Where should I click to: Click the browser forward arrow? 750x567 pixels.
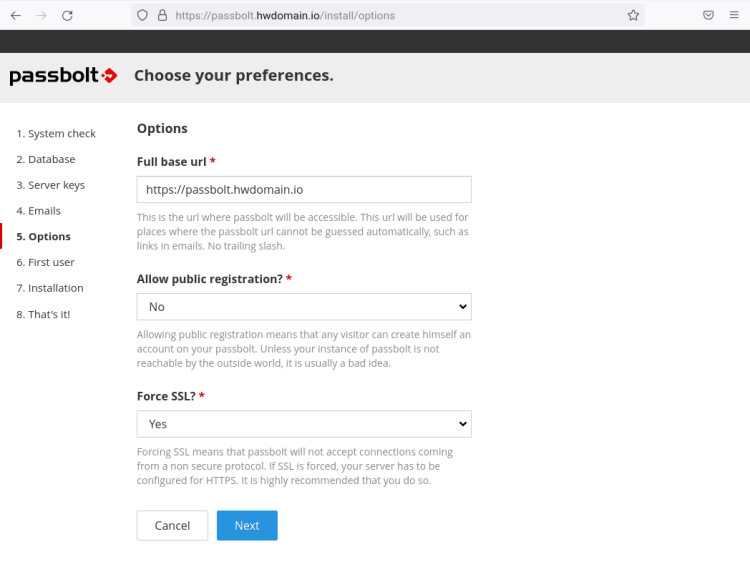click(42, 15)
